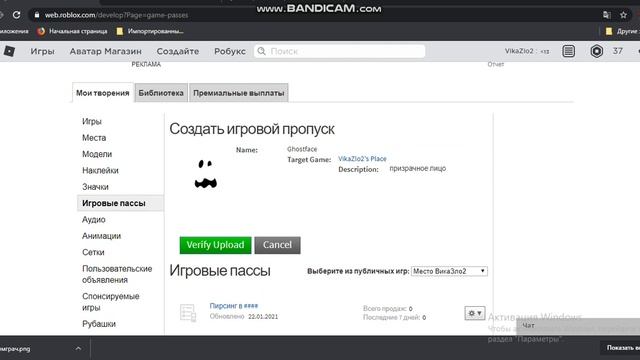
Task: Select Игры in the sidebar
Action: (x=92, y=121)
